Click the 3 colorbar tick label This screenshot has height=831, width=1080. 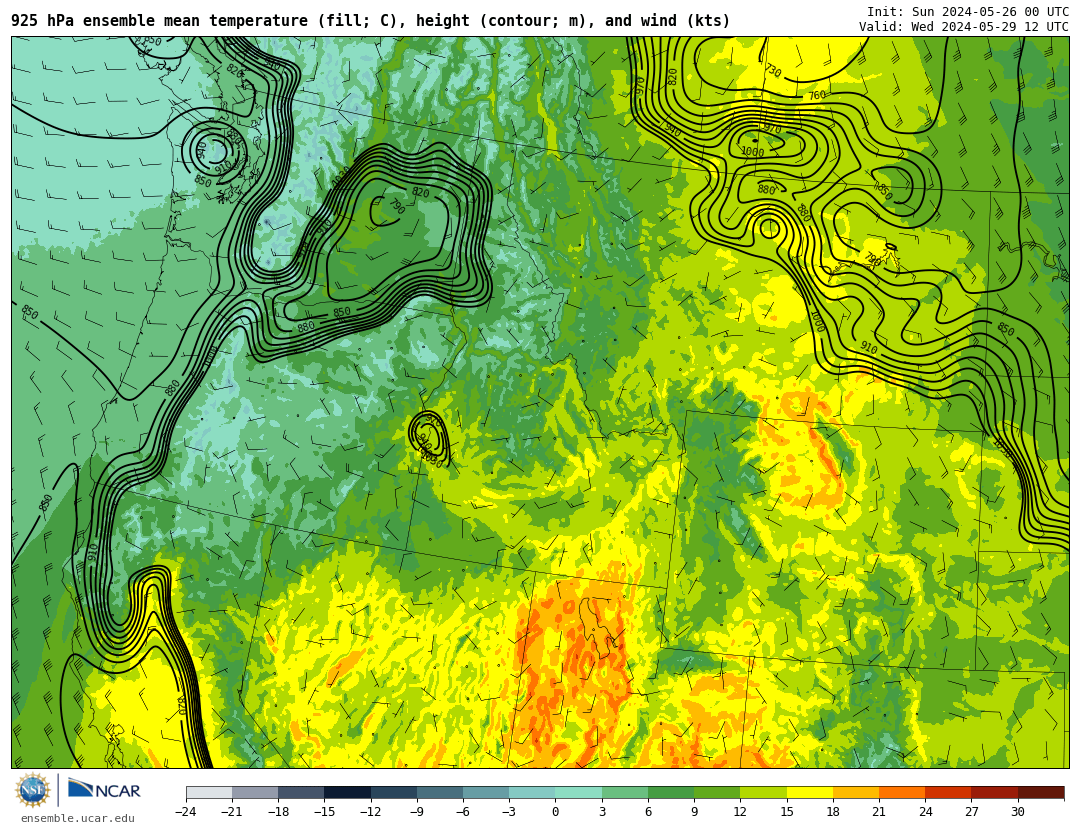(602, 812)
